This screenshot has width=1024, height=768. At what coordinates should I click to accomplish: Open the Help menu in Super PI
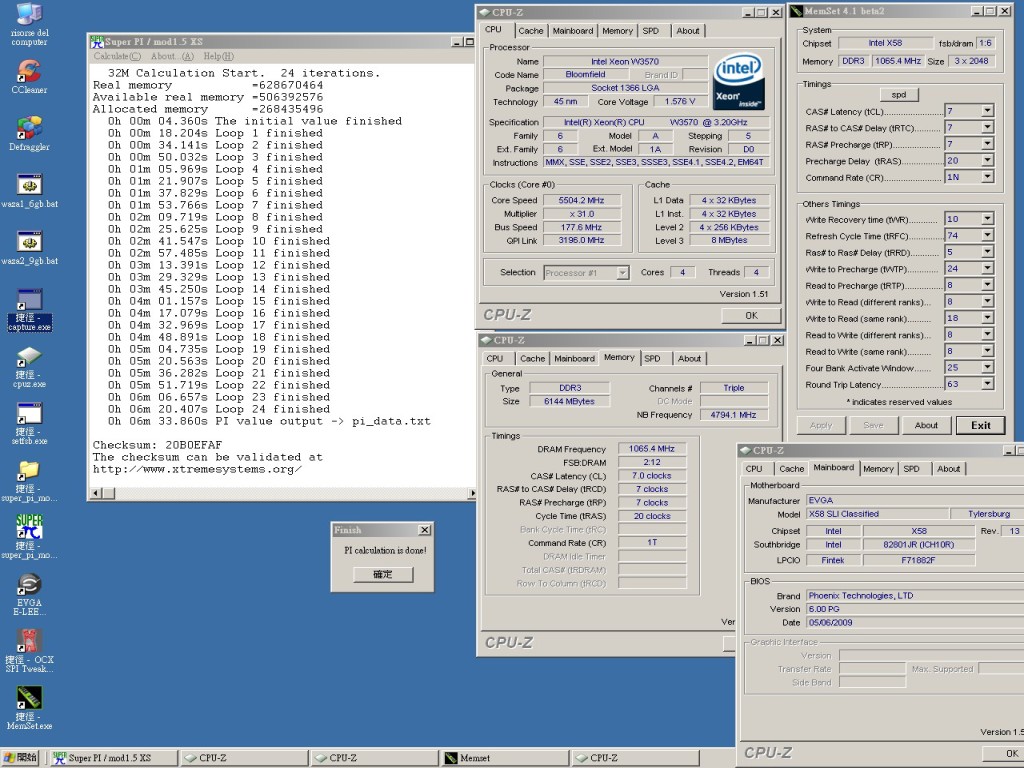click(219, 56)
